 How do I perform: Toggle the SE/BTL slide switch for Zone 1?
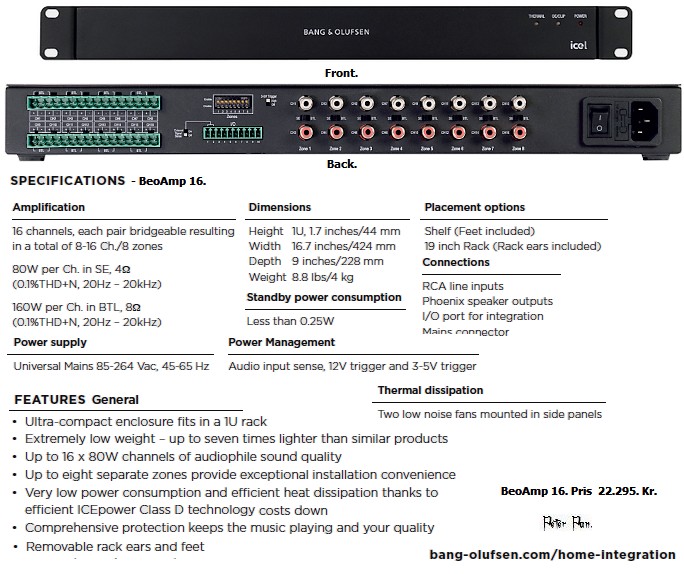click(x=305, y=118)
